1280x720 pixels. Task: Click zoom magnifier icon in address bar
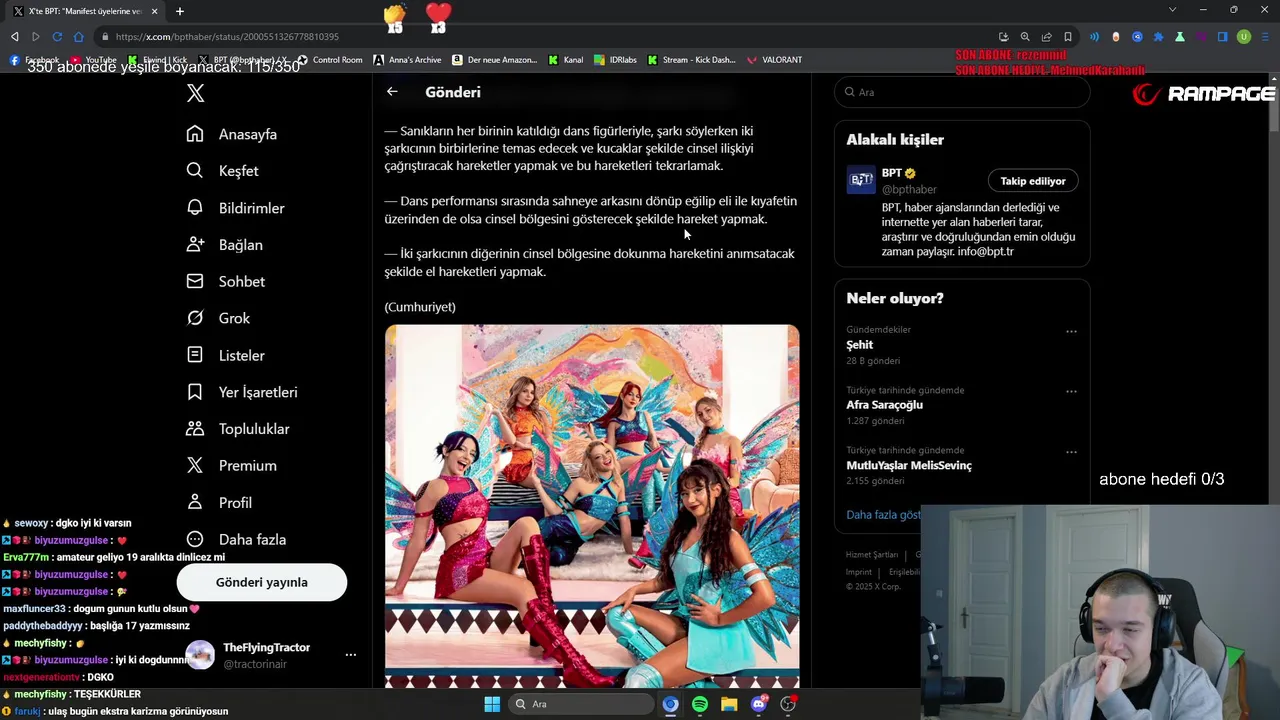[1025, 37]
